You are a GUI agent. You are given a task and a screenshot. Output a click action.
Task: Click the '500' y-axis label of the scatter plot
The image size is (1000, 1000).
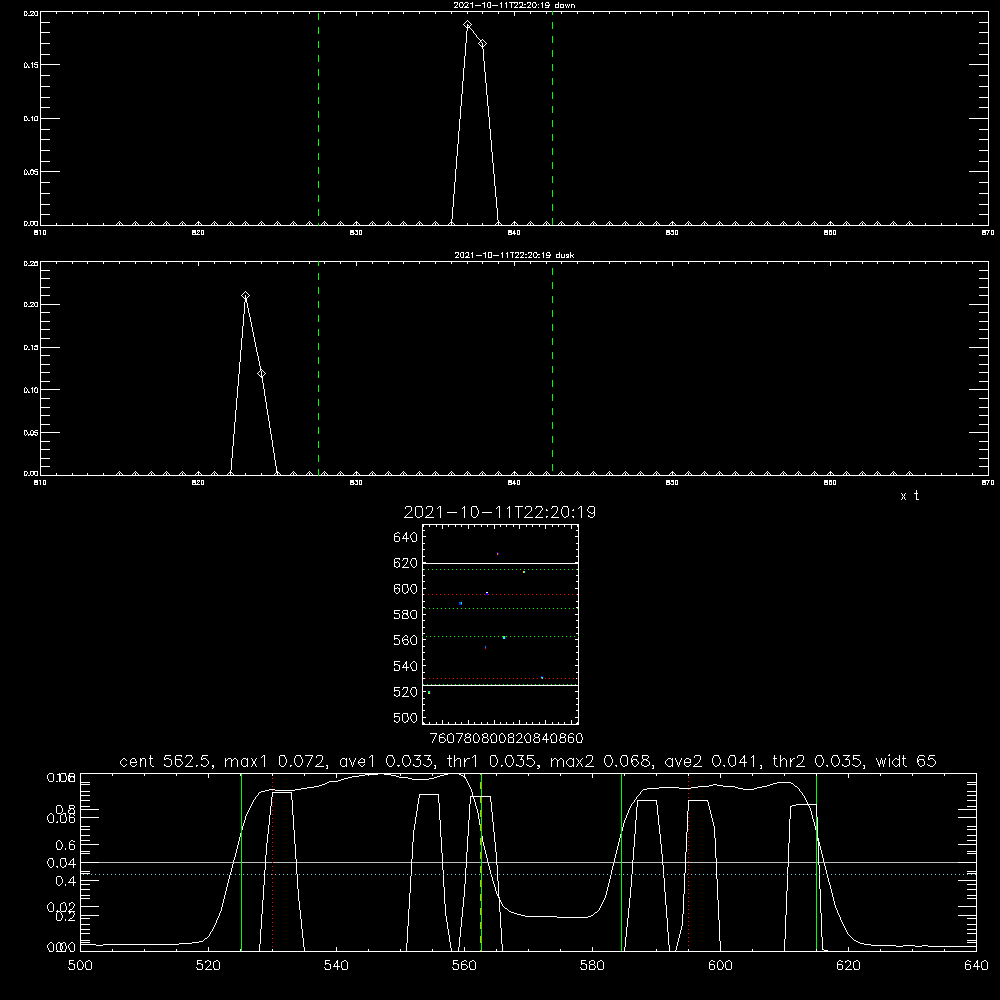click(406, 718)
